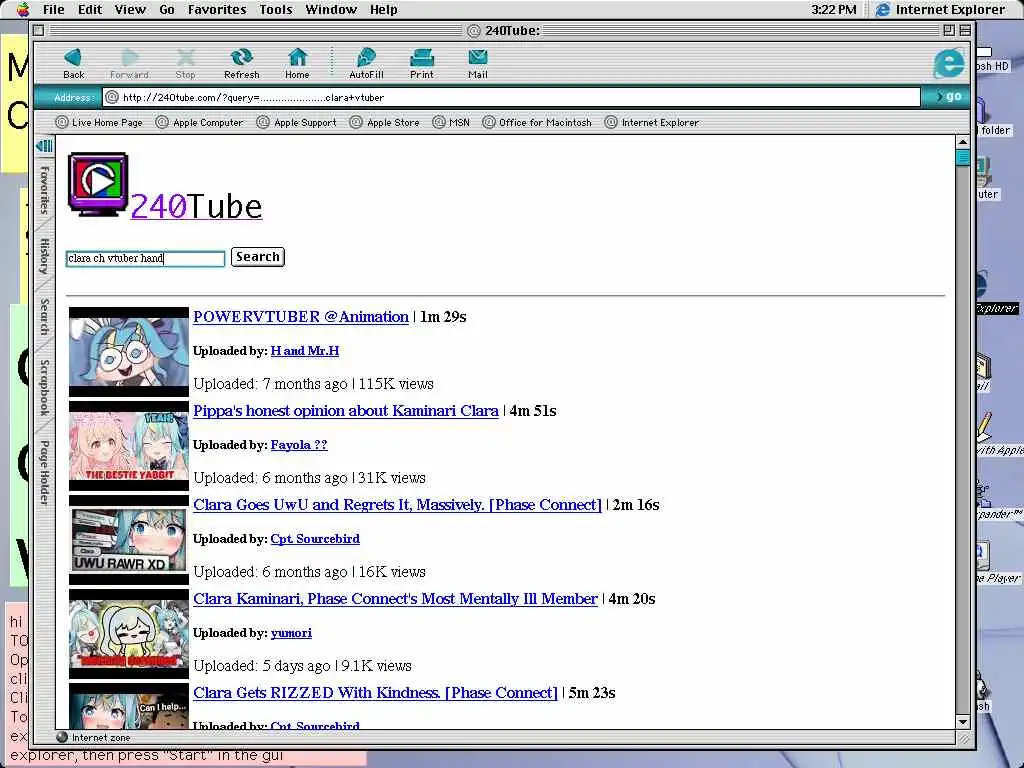Open Clara Gets RIZZED video link
The height and width of the screenshot is (768, 1024).
pos(376,693)
